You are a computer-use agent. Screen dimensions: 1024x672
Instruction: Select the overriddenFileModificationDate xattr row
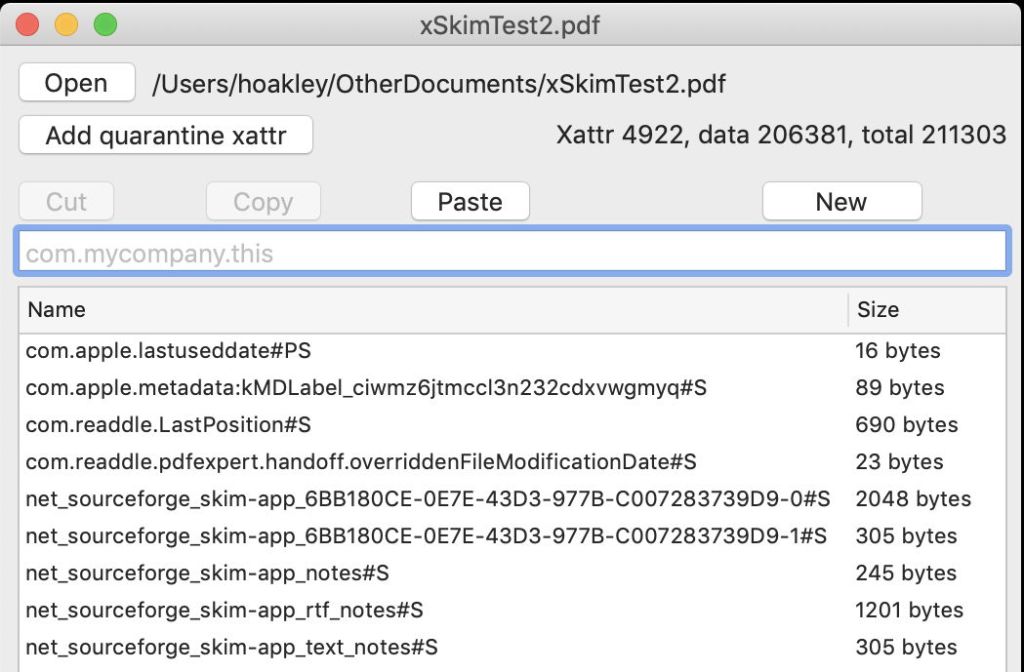click(x=361, y=462)
